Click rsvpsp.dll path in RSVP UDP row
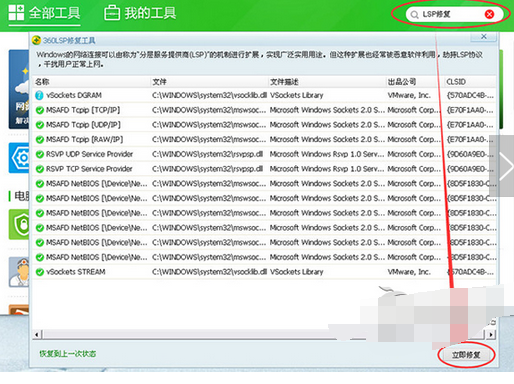Viewport: 514px width, 384px height. click(x=207, y=154)
